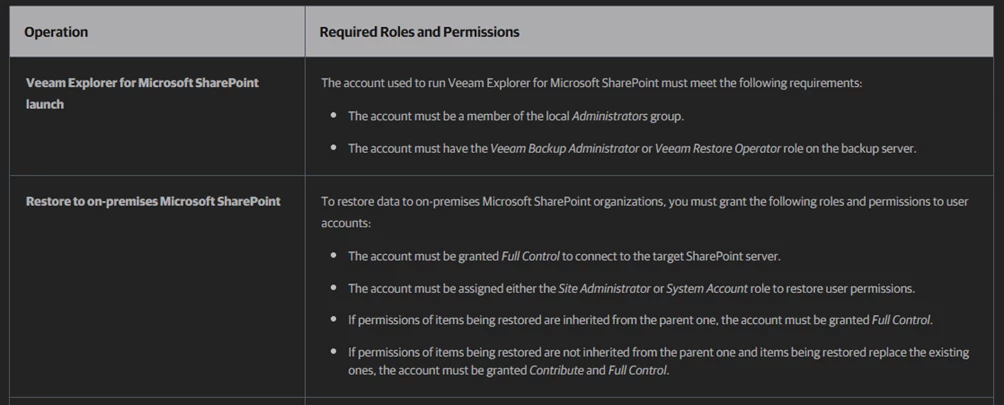Click Full Control at the end of the last bullet

point(638,370)
